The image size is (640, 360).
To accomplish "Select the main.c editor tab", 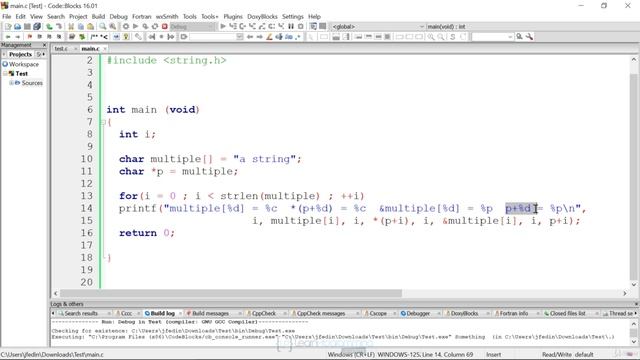I will point(90,49).
